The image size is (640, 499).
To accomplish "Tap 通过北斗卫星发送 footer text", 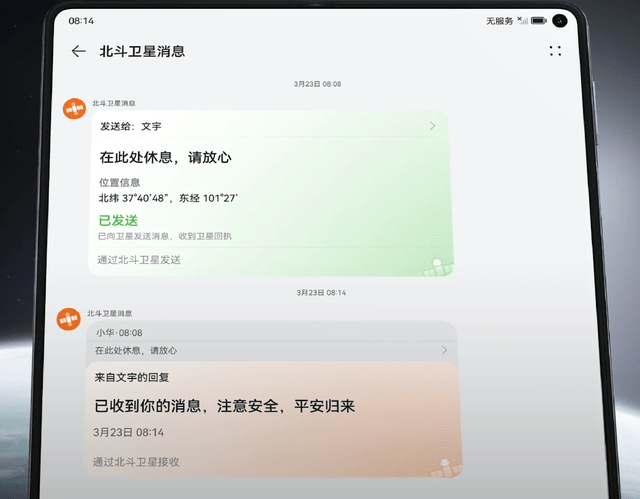I will click(x=139, y=260).
